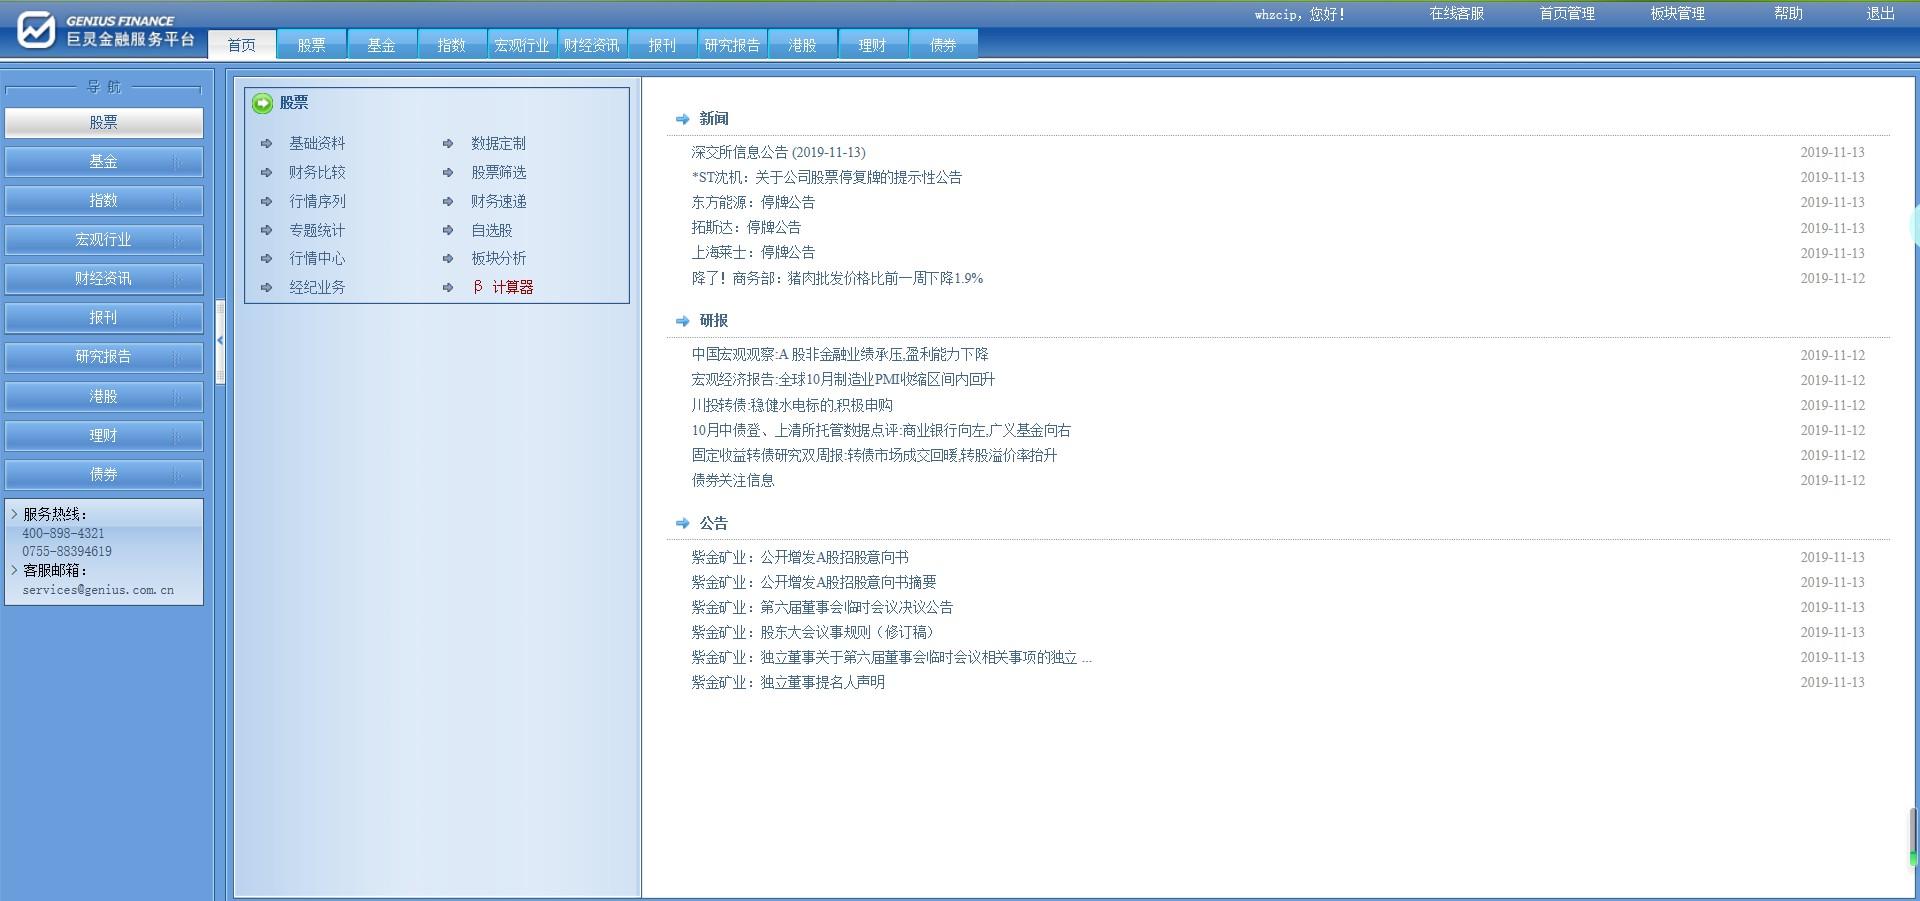The height and width of the screenshot is (901, 1920).
Task: Click the arrow icon next to 研报 section
Action: [682, 321]
